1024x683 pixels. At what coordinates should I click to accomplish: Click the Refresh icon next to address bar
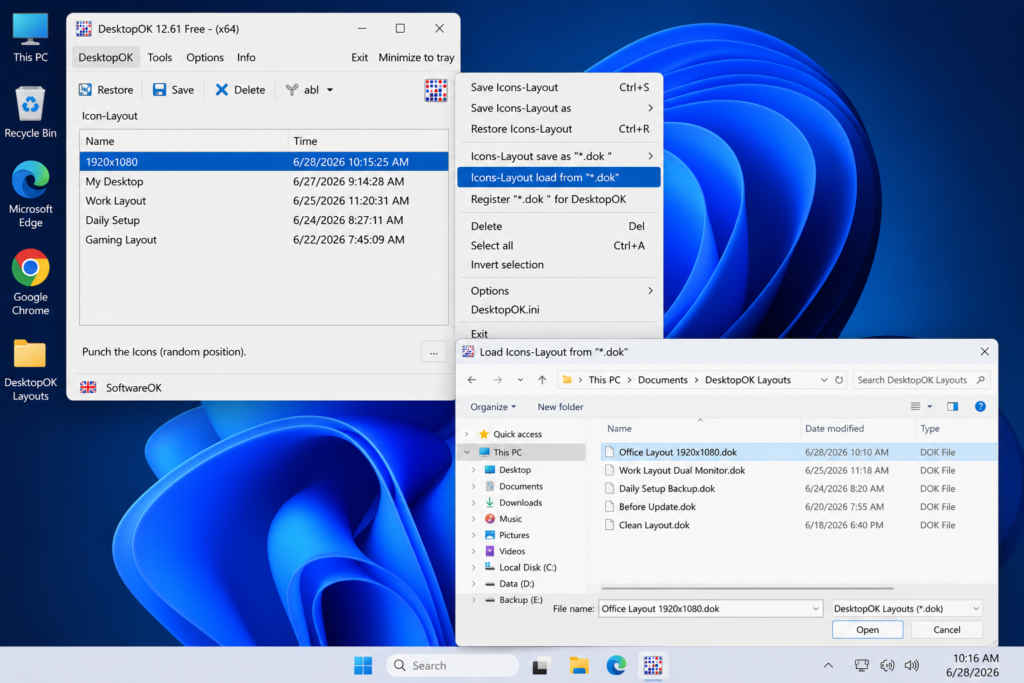point(839,380)
